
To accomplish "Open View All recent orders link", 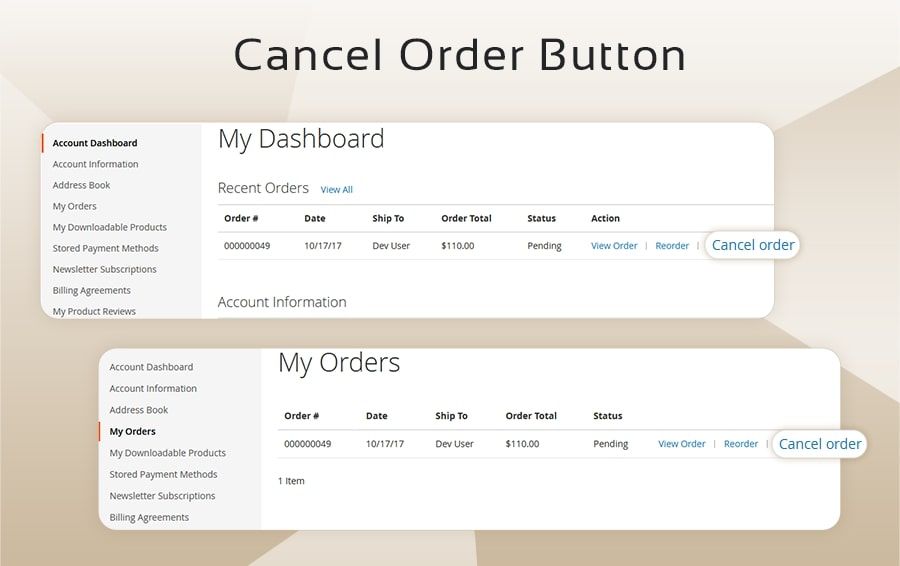I will [336, 190].
